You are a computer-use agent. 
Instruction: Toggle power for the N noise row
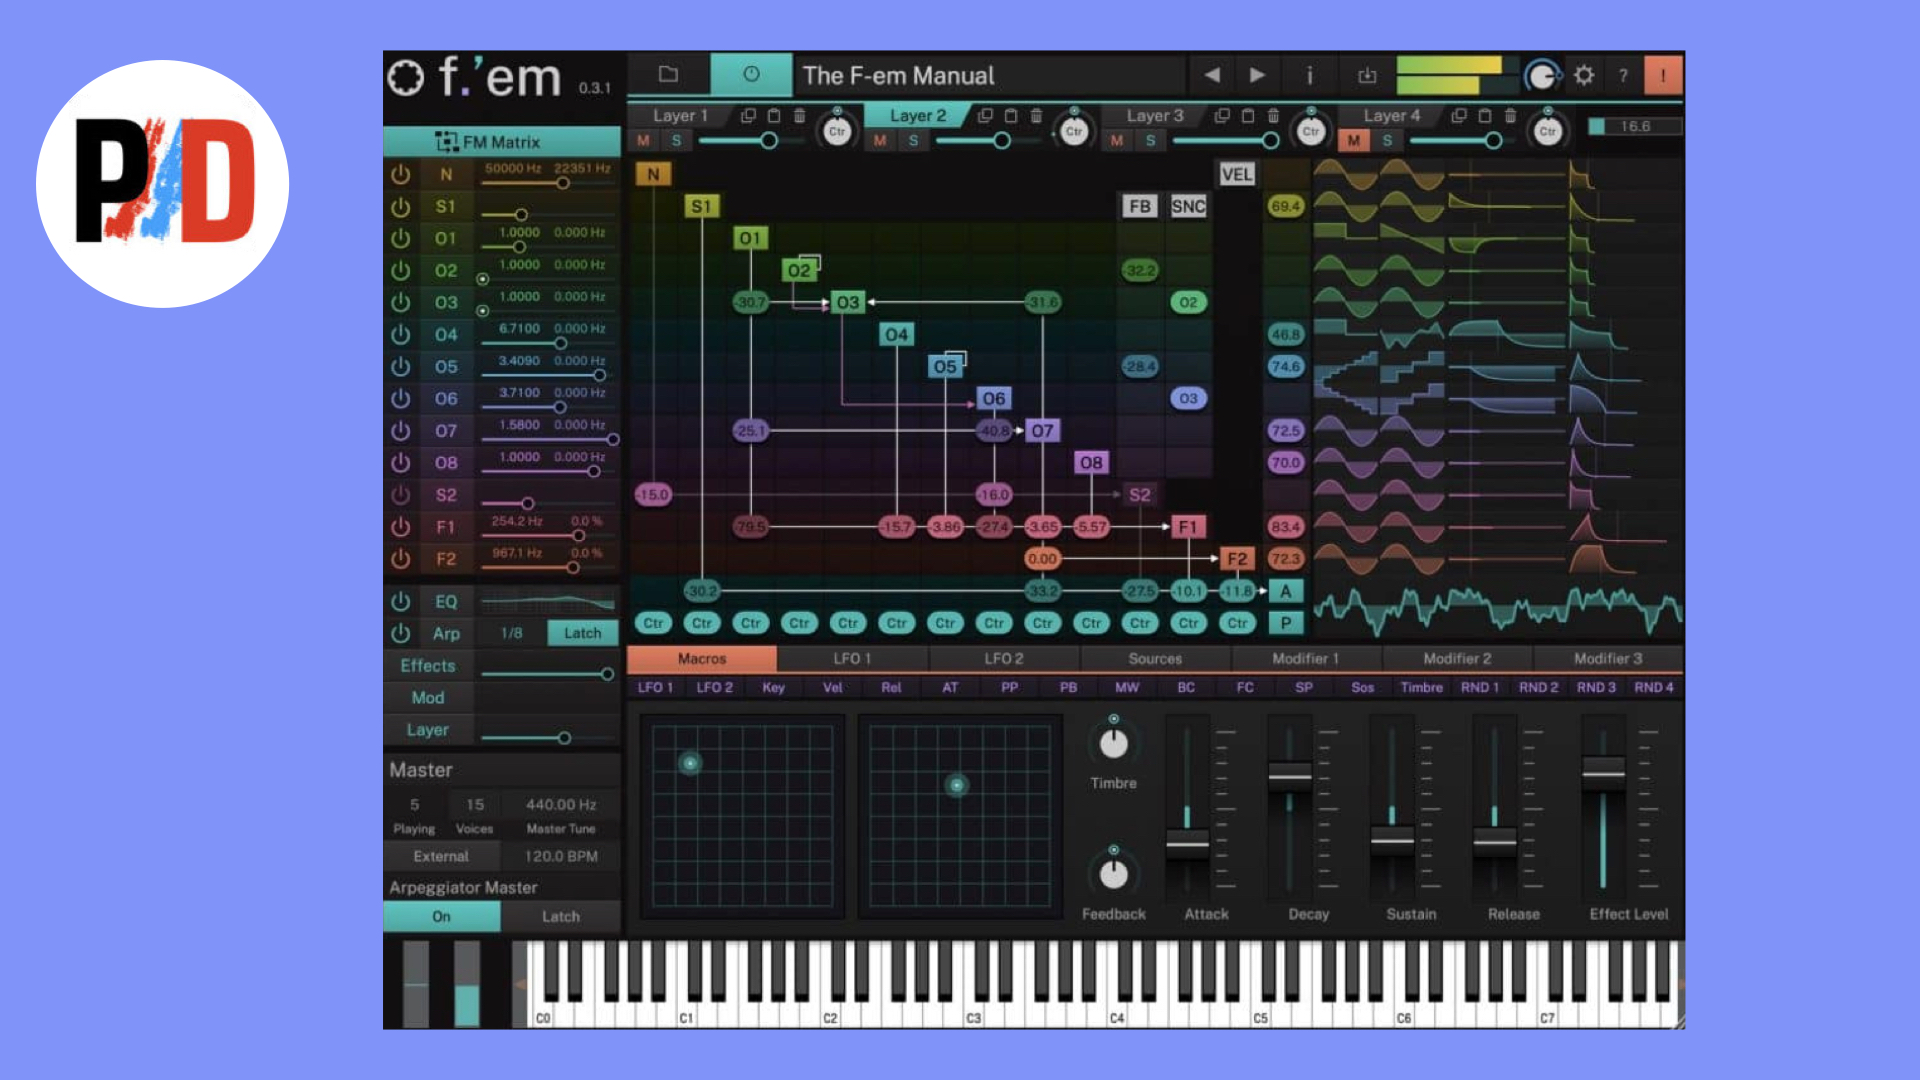coord(400,174)
